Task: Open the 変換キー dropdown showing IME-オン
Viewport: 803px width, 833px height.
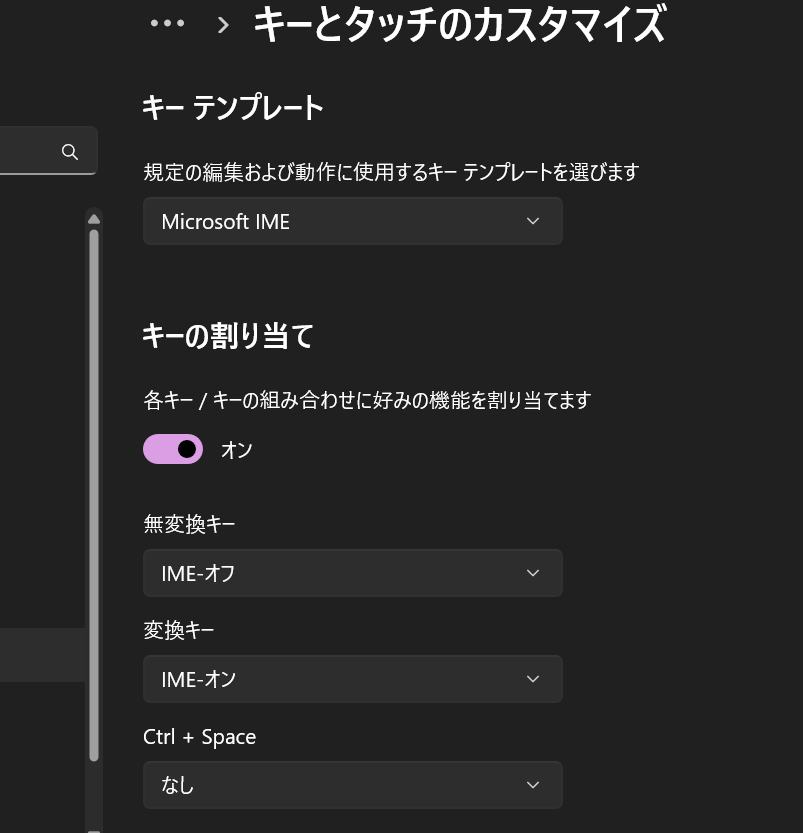Action: coord(353,679)
